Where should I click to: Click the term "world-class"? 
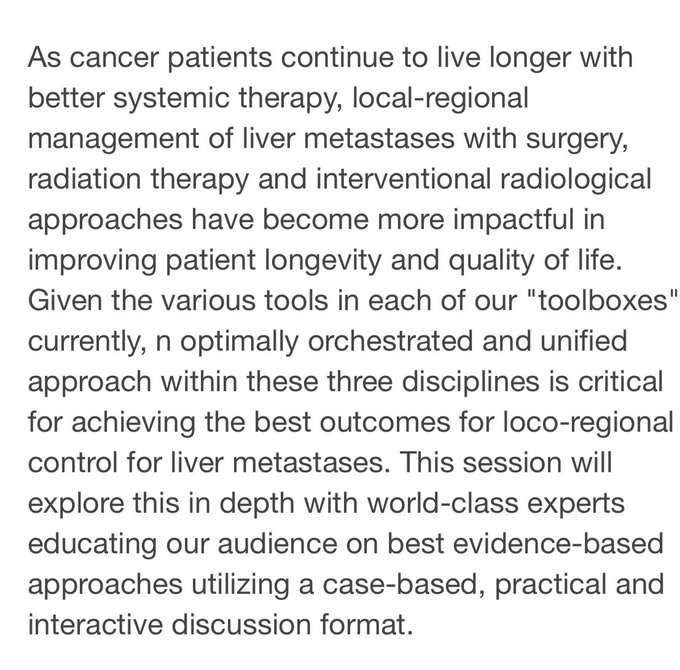pyautogui.click(x=443, y=503)
